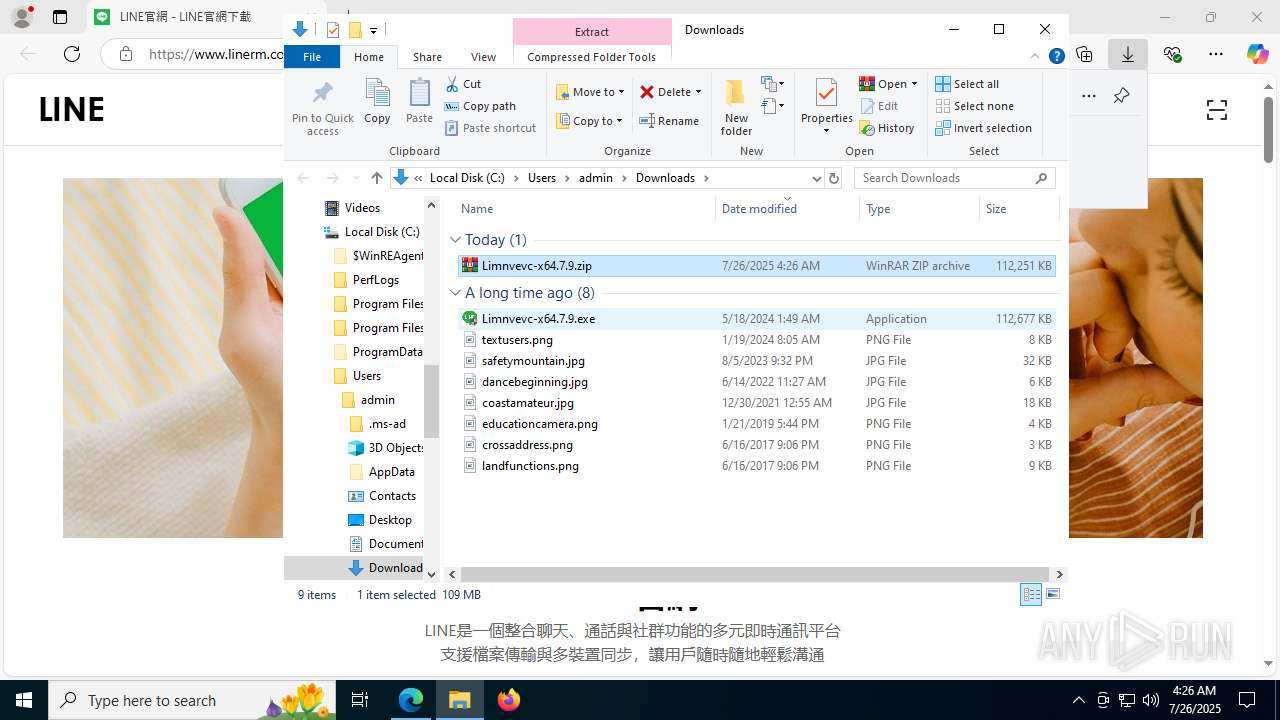Switch to the Share tab
This screenshot has height=720, width=1280.
pos(427,57)
